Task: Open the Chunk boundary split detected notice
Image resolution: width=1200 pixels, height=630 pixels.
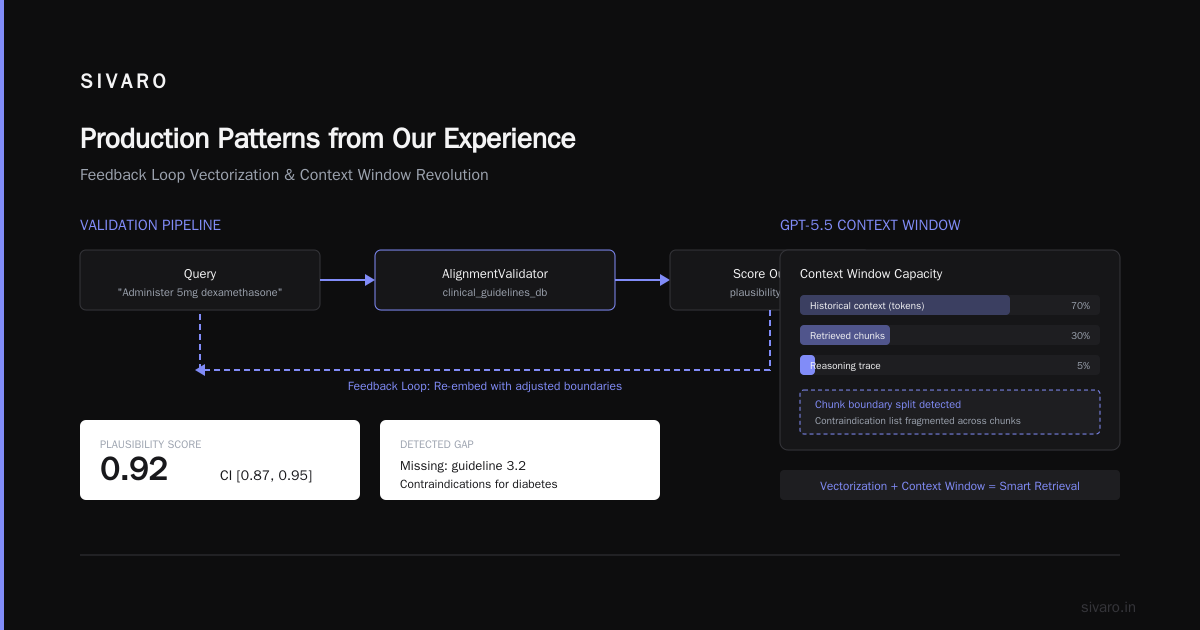Action: [950, 412]
